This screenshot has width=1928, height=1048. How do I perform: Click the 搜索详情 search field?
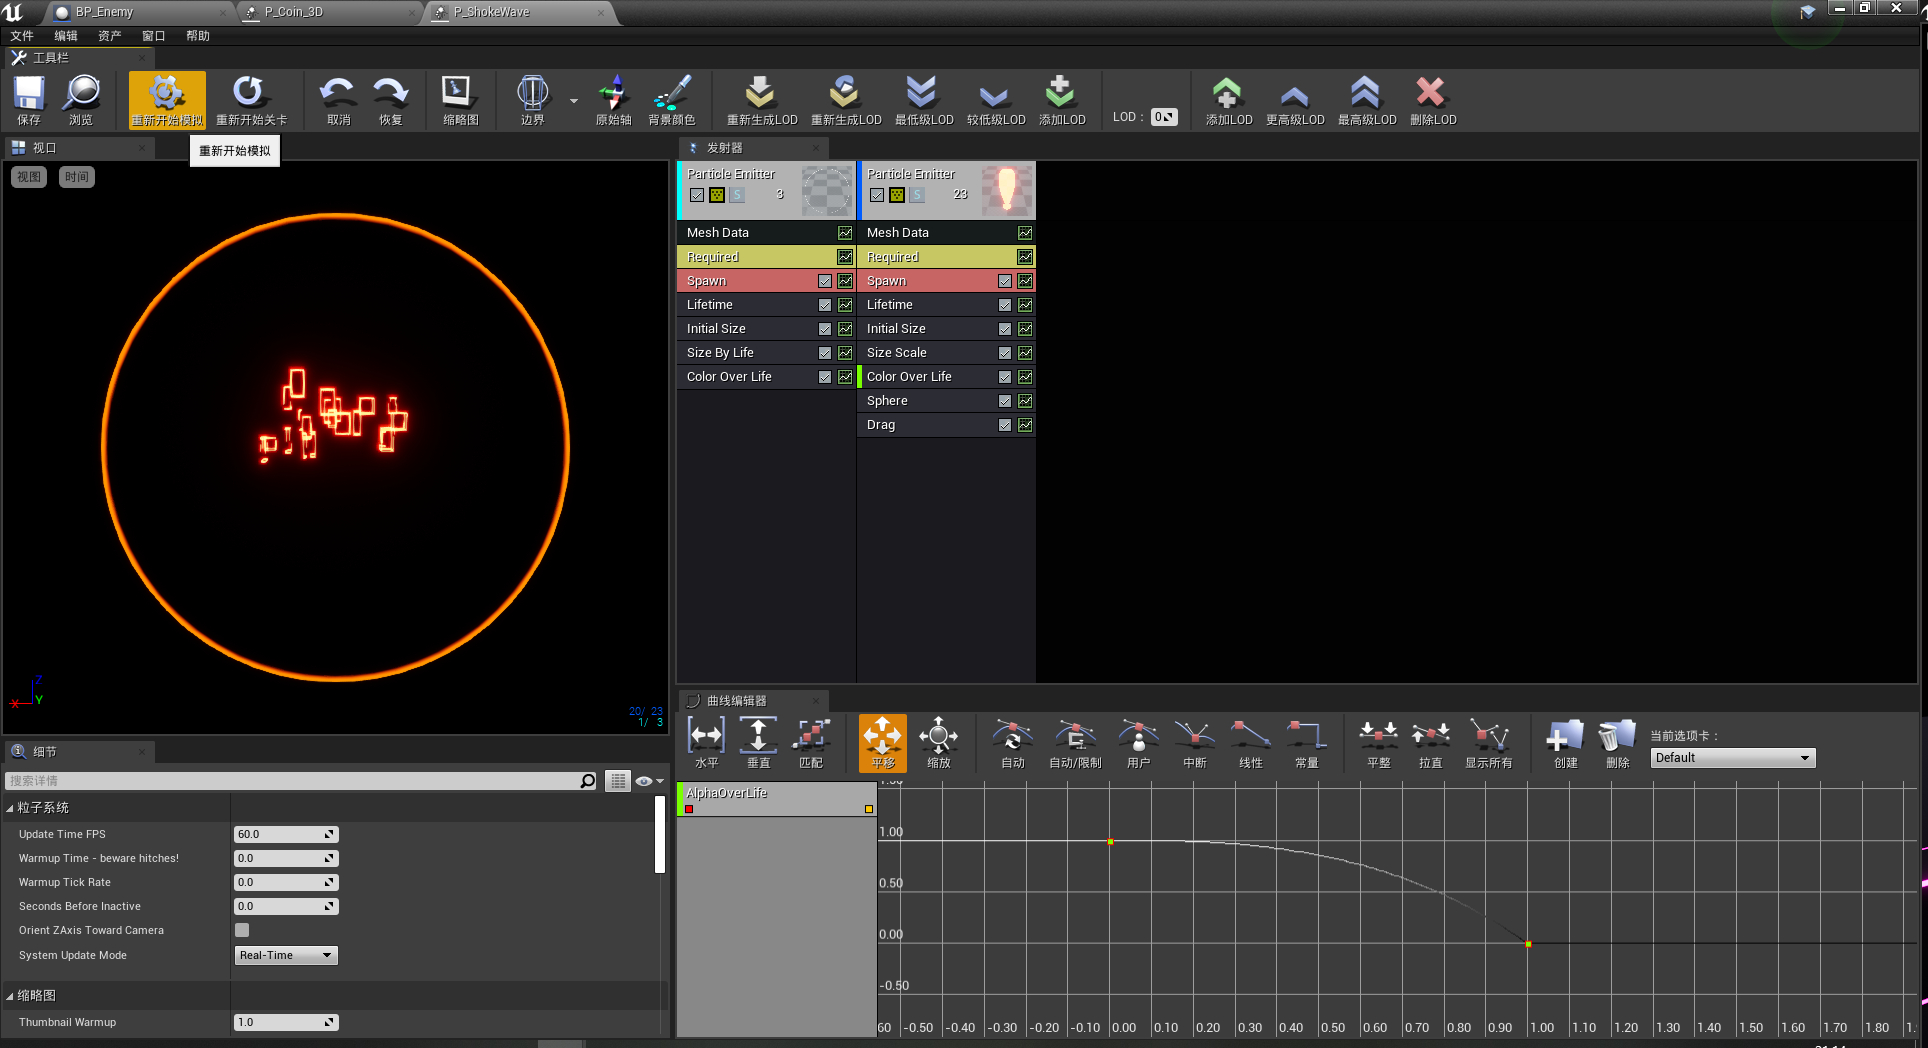click(x=290, y=781)
